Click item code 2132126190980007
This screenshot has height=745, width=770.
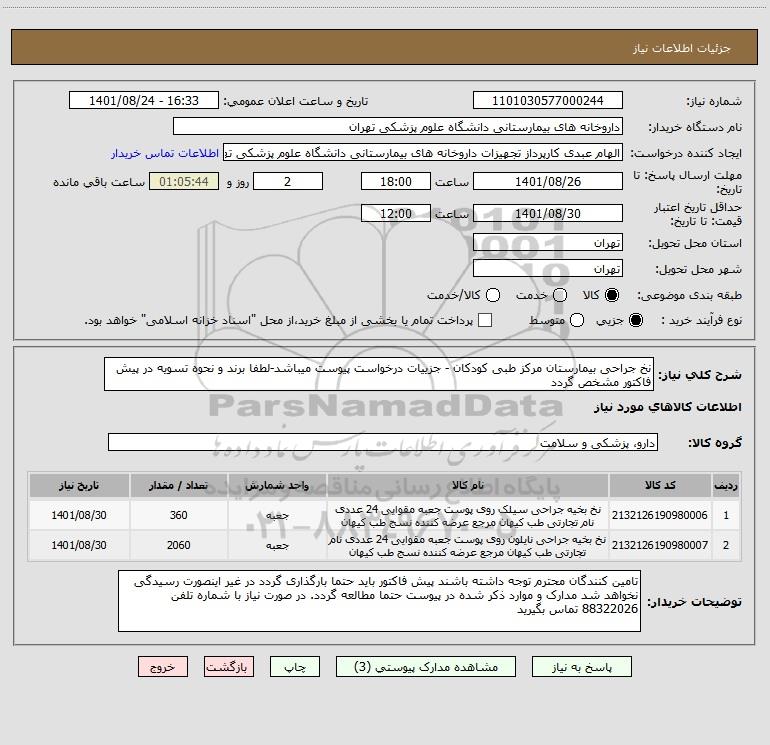point(660,545)
